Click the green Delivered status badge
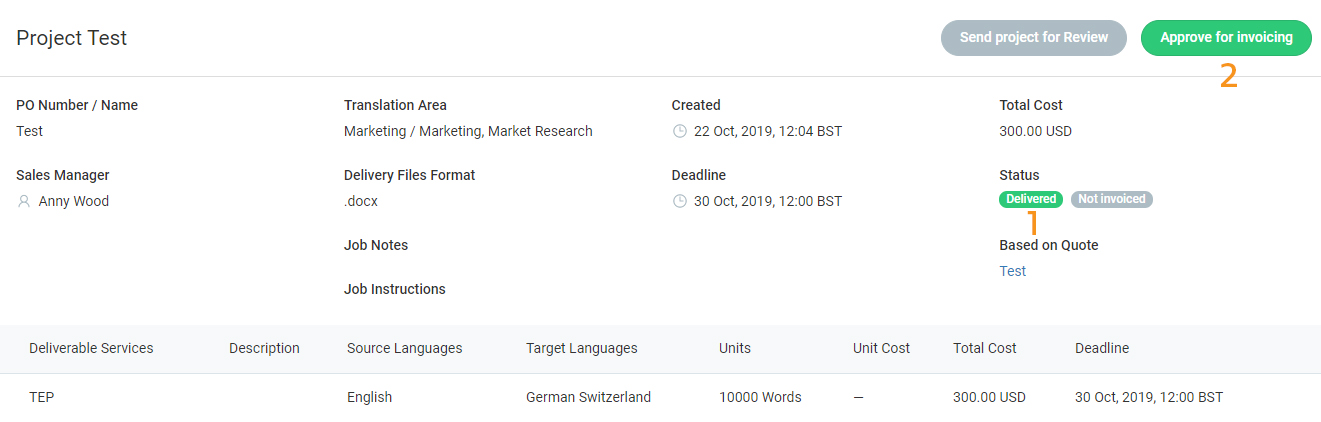Viewport: 1321px width, 422px height. pos(1030,199)
